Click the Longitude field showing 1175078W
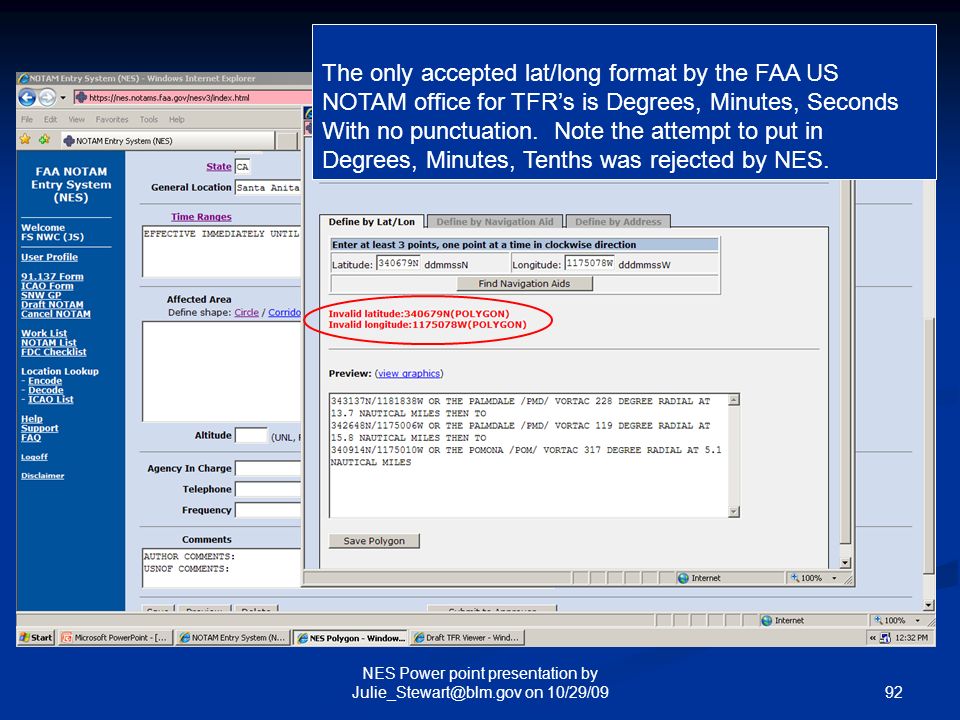 590,263
